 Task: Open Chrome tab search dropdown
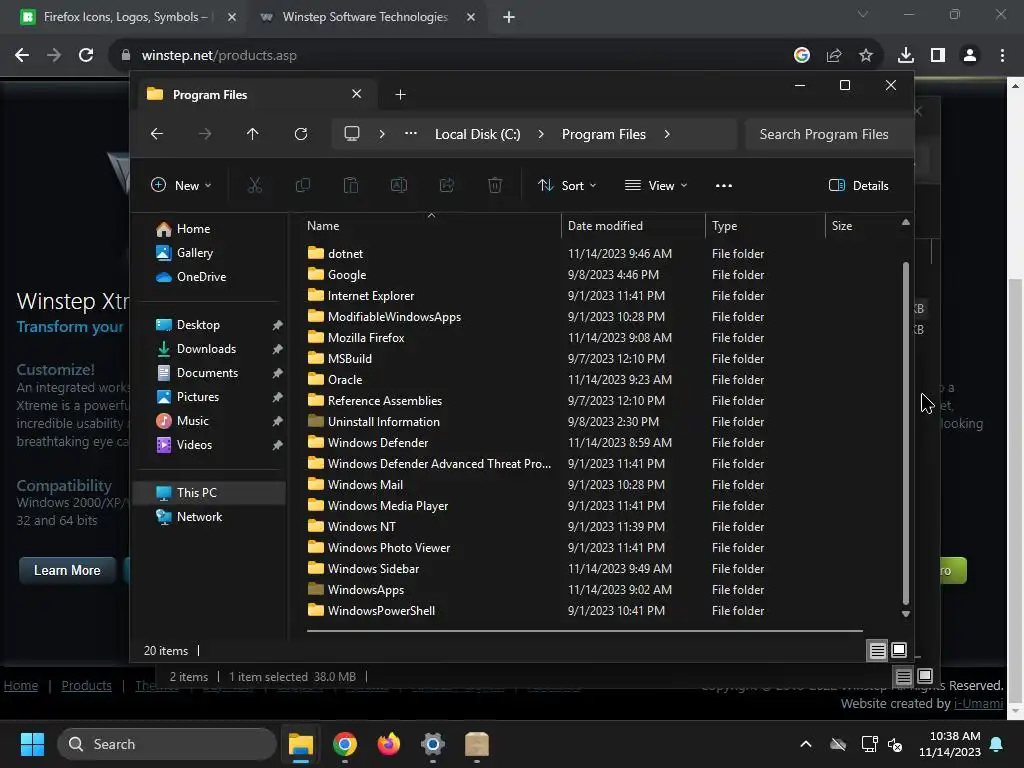(x=863, y=14)
